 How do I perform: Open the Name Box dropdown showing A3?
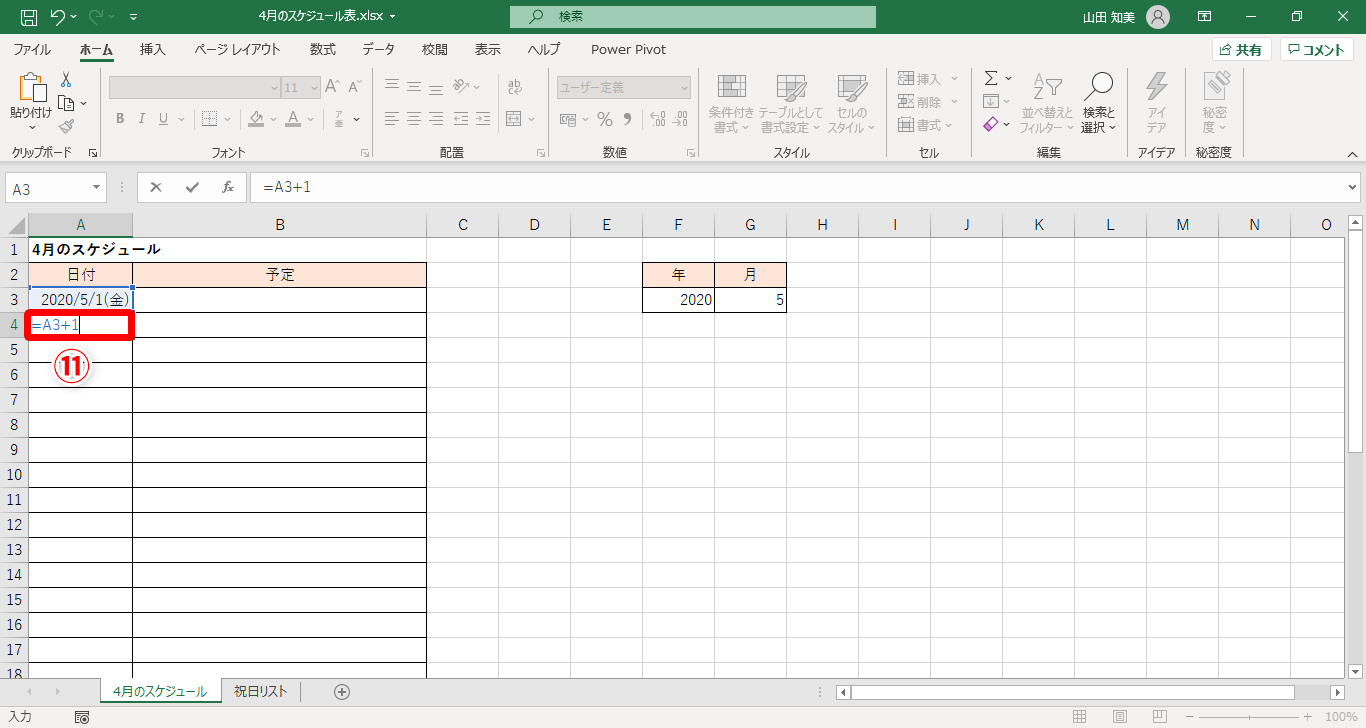[x=98, y=187]
